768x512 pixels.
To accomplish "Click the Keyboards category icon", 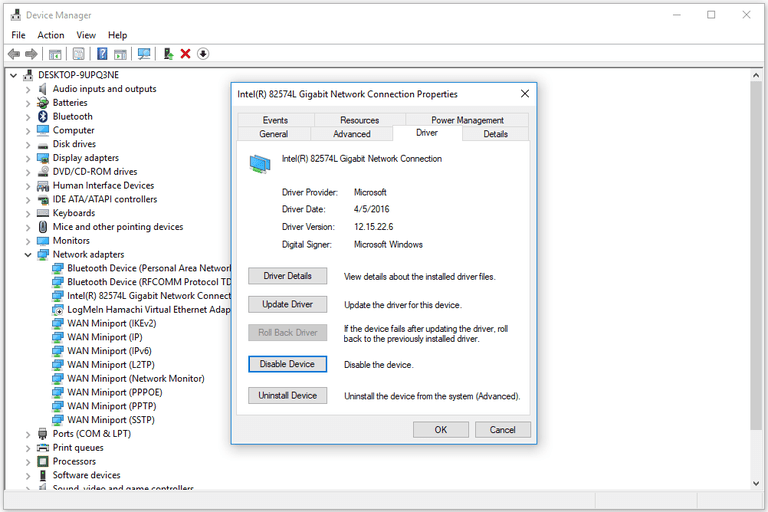I will pyautogui.click(x=43, y=213).
